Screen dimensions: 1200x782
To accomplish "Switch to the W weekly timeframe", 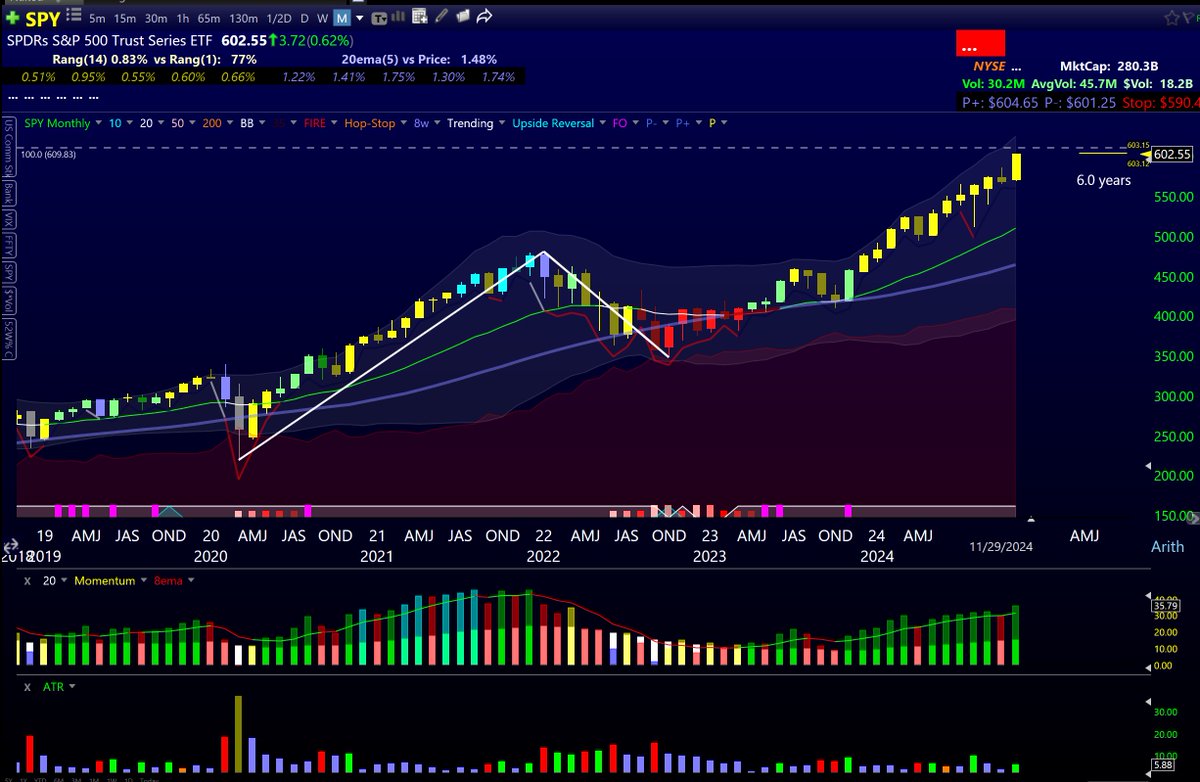I will coord(323,19).
